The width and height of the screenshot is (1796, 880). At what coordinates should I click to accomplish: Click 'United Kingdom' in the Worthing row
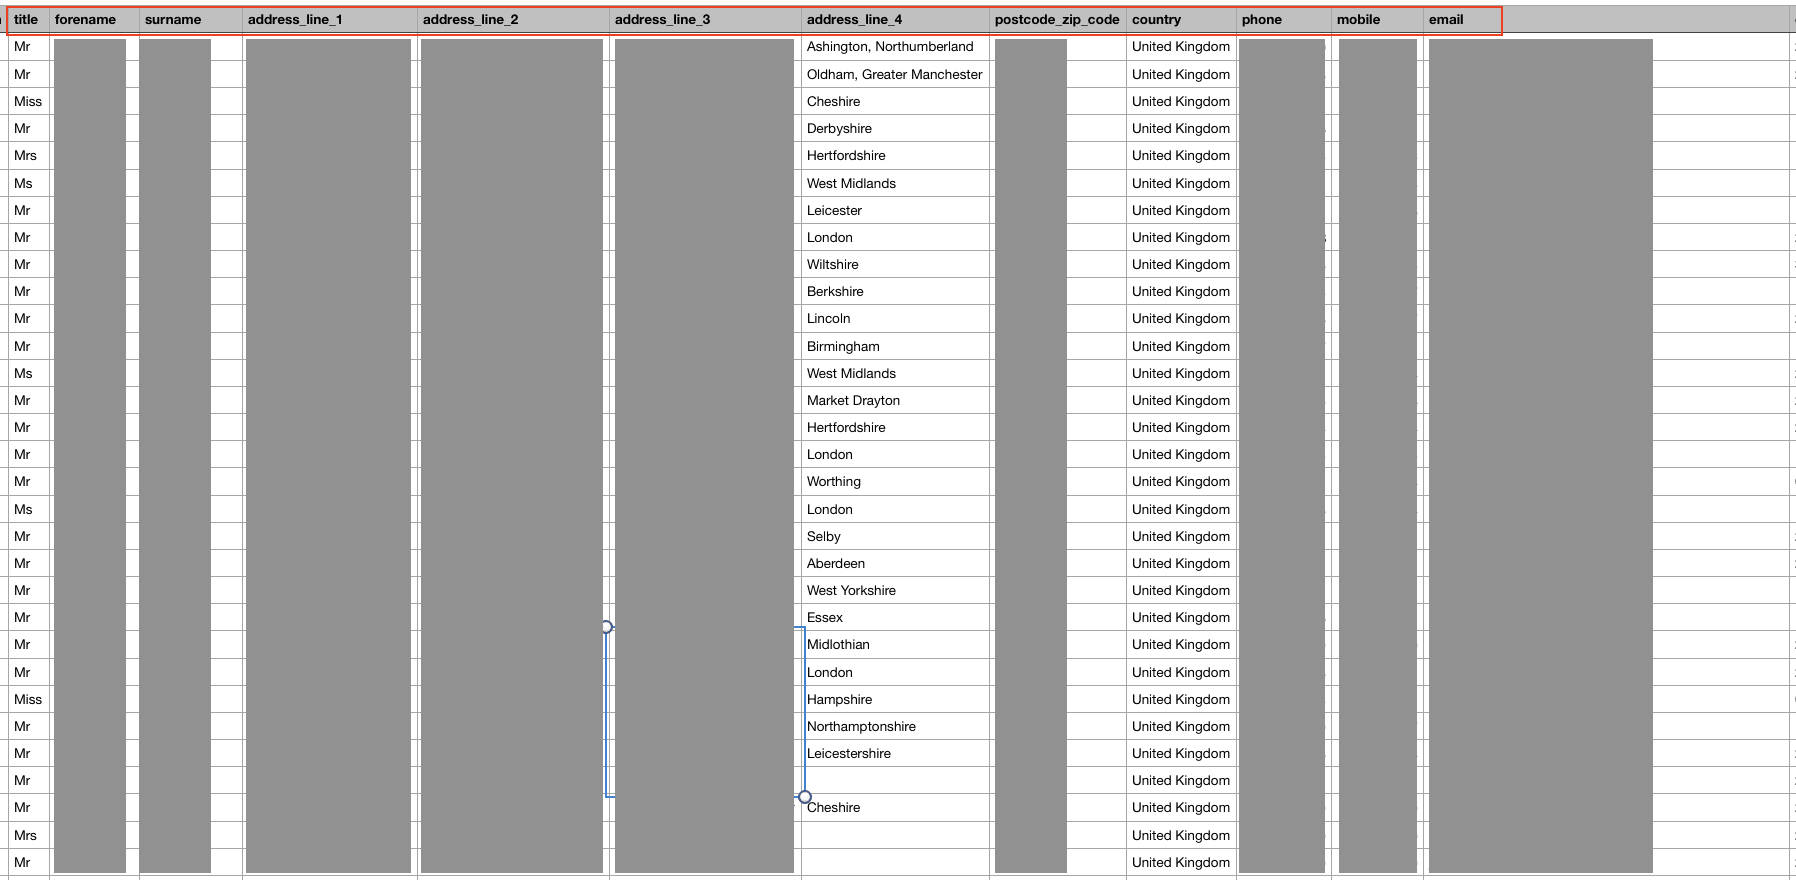(x=1181, y=481)
